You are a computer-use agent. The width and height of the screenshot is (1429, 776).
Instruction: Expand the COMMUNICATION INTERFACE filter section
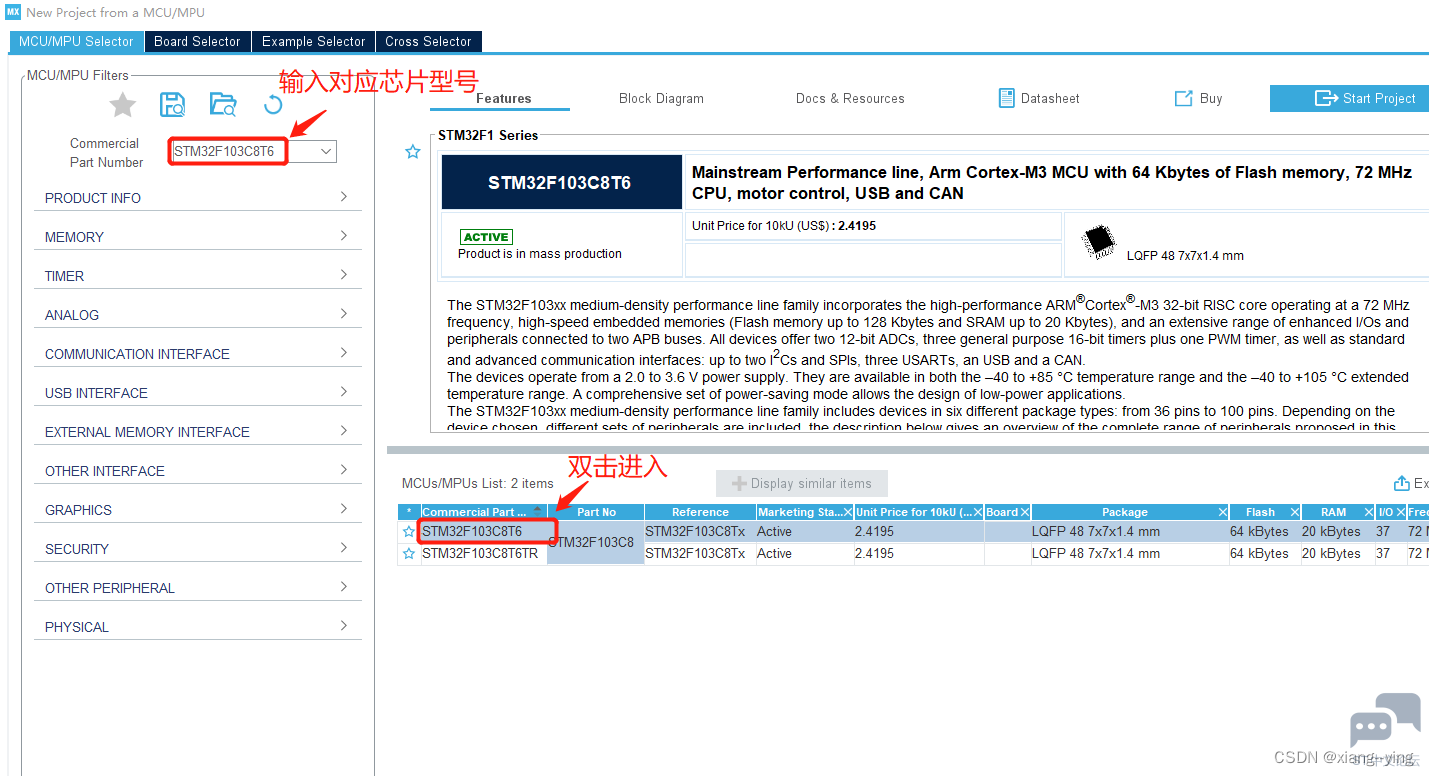pyautogui.click(x=197, y=354)
